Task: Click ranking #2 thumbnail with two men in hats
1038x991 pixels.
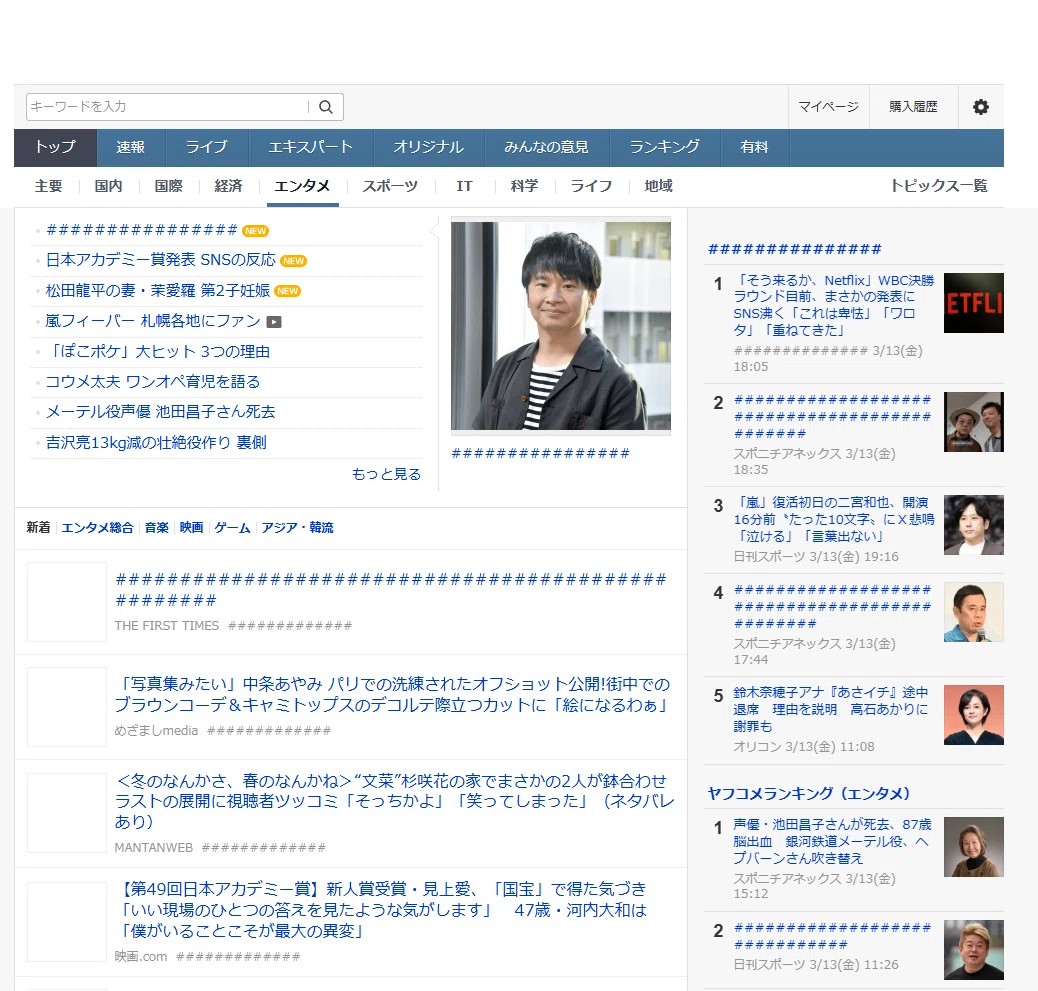Action: [x=973, y=422]
